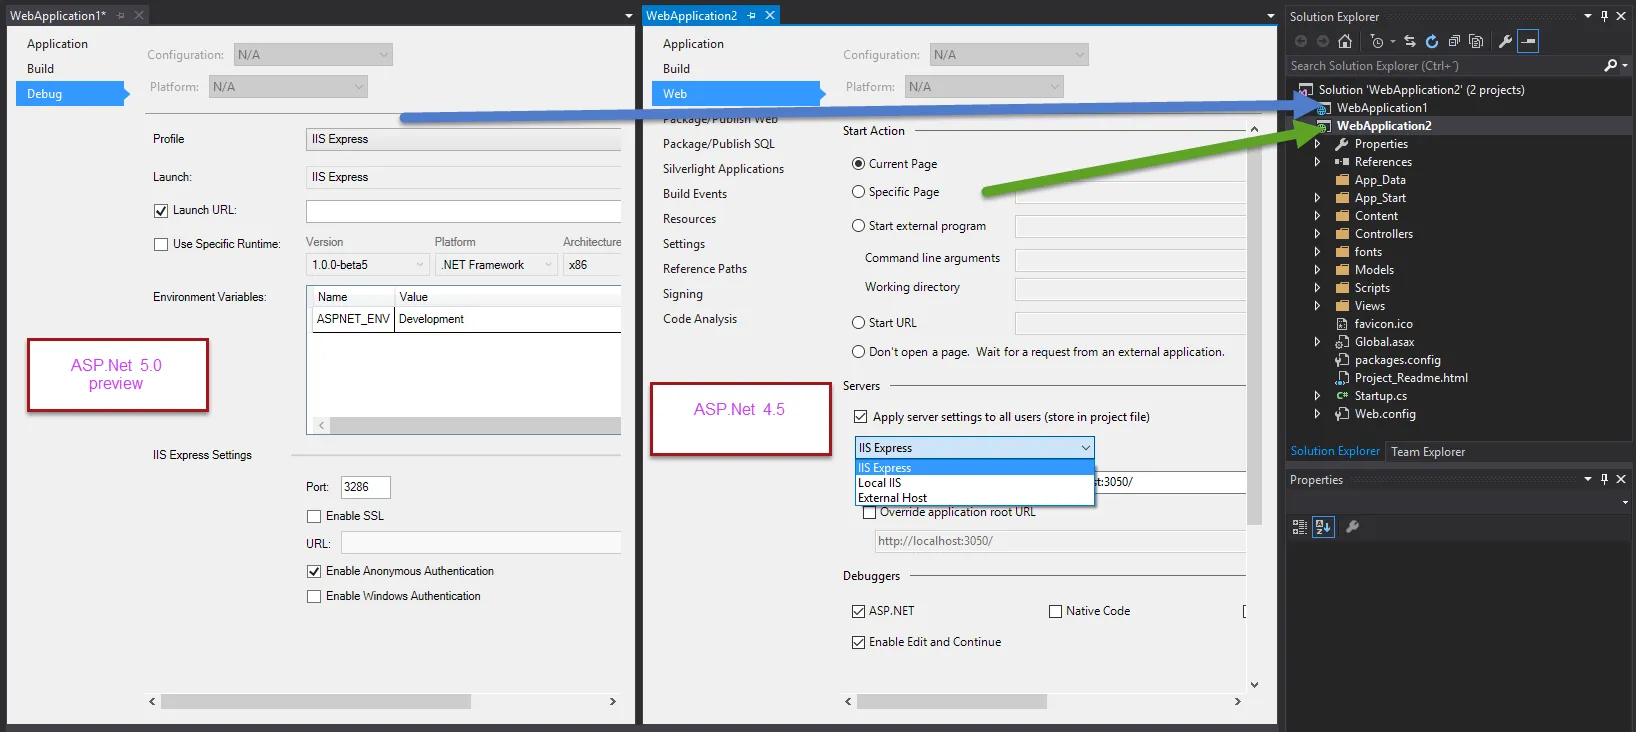
Task: Click the search magnifier icon in Solution Explorer
Action: 1610,66
